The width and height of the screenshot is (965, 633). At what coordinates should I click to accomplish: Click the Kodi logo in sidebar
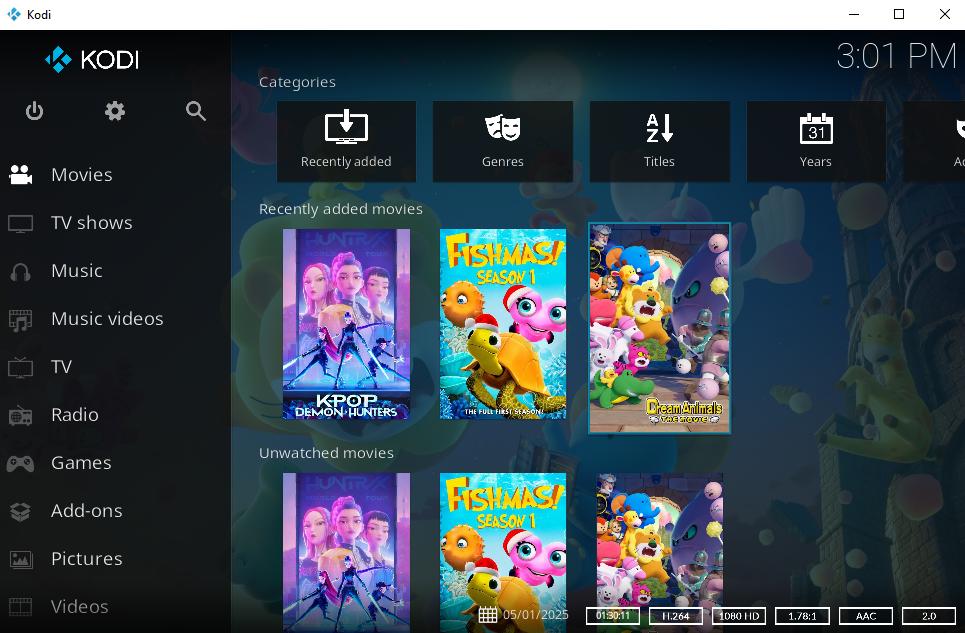[92, 60]
